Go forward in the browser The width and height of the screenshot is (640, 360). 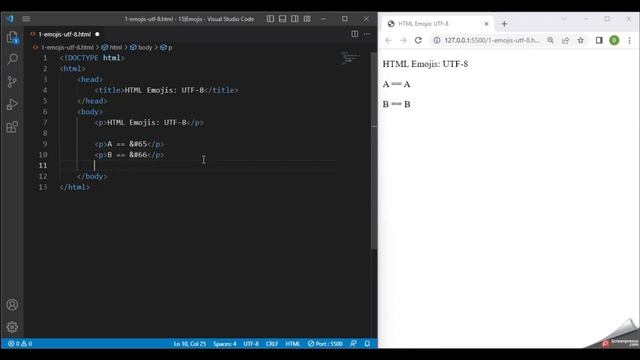click(403, 40)
